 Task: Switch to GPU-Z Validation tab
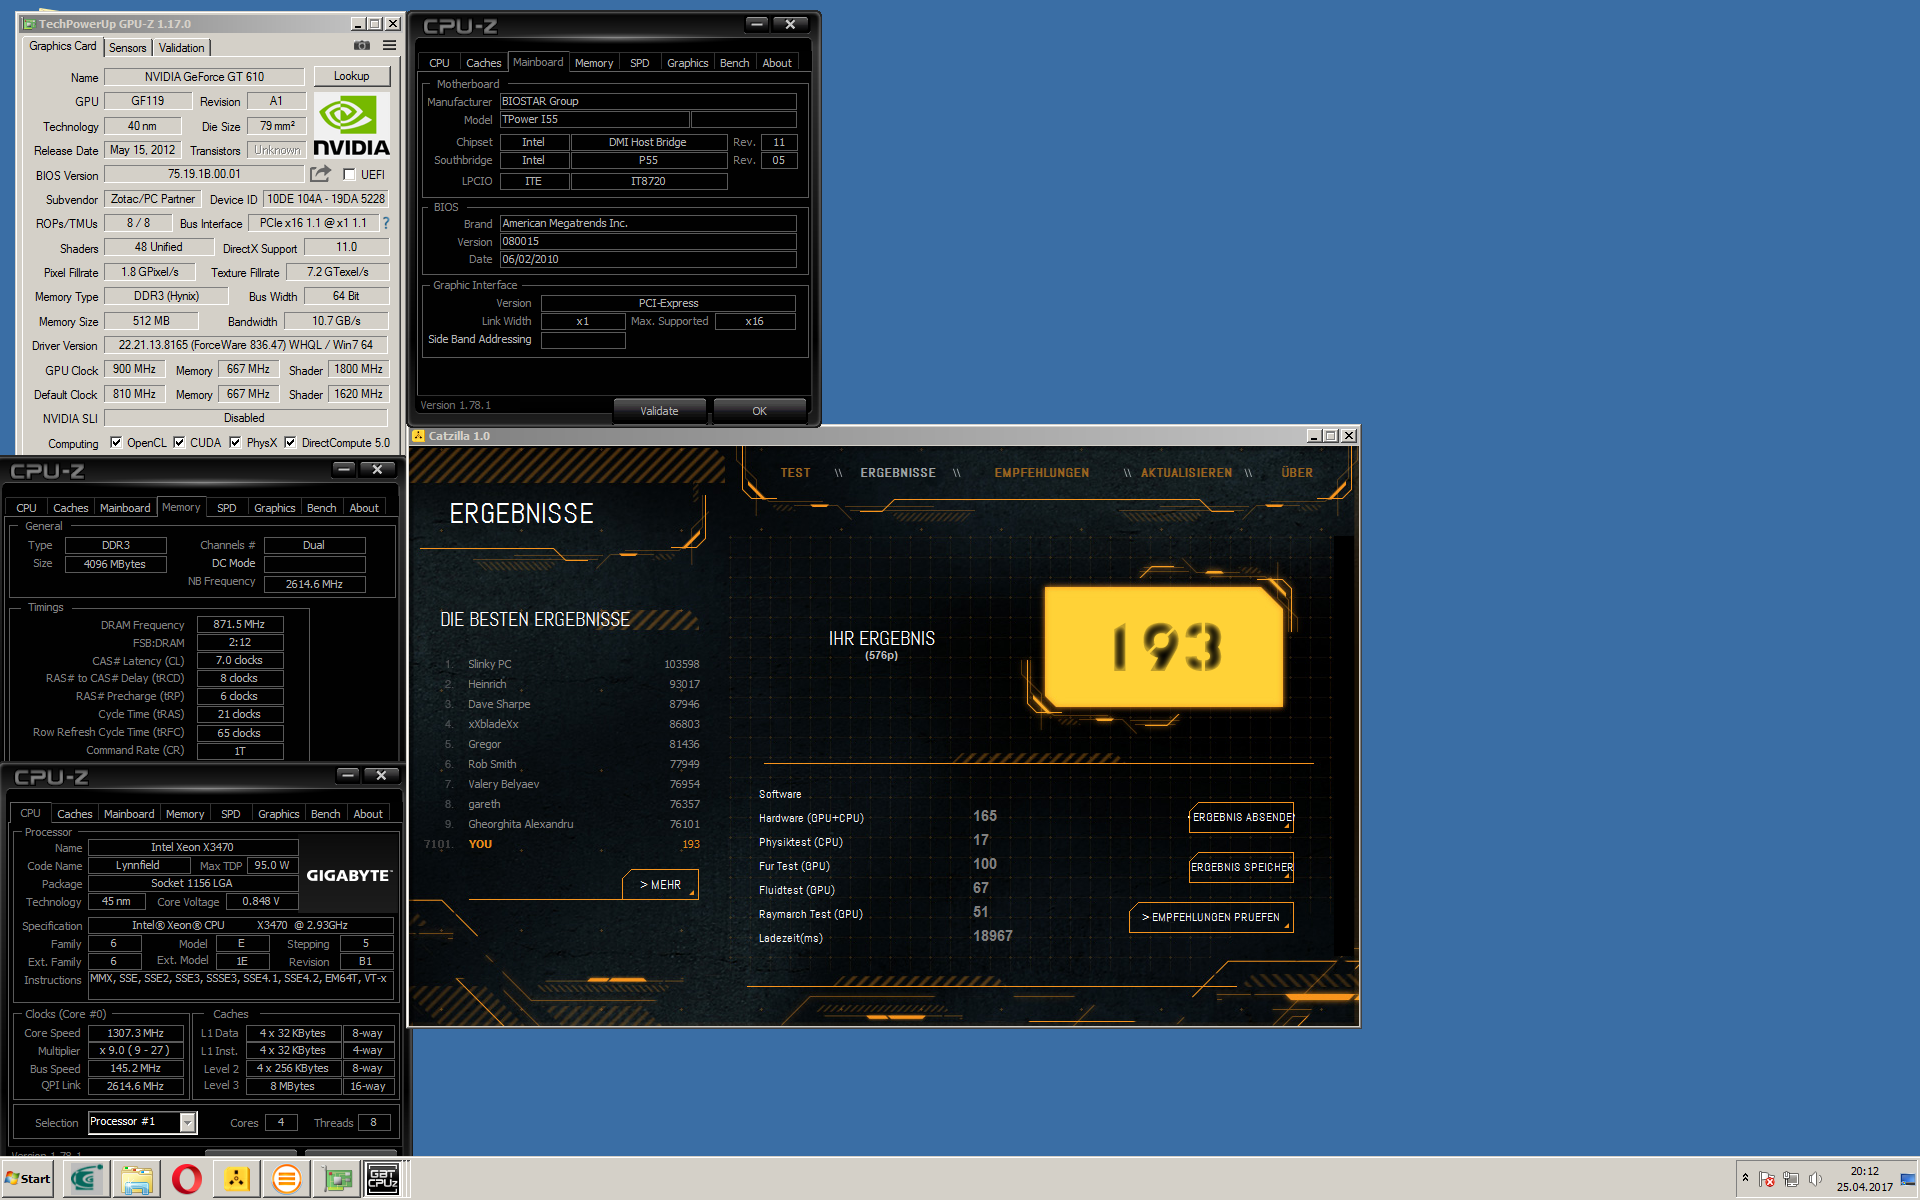[x=181, y=48]
